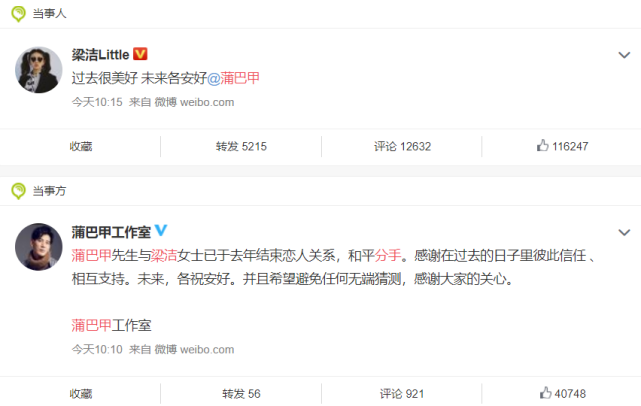Click the green bubble icon next to 当事人
The width and height of the screenshot is (641, 406).
pyautogui.click(x=18, y=14)
